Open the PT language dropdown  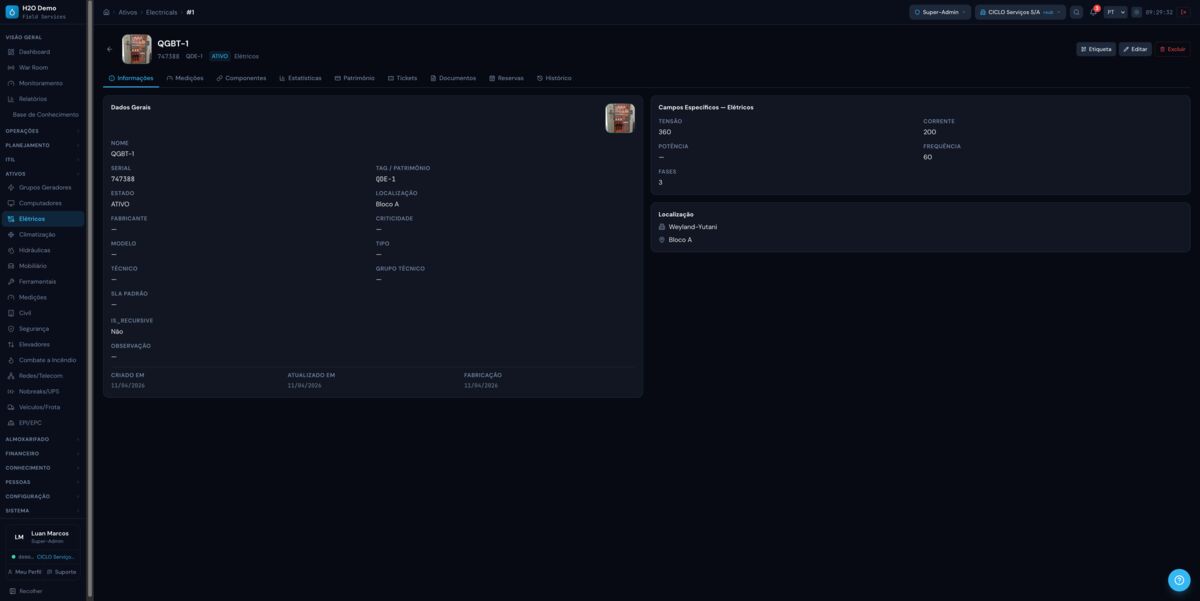tap(1115, 12)
